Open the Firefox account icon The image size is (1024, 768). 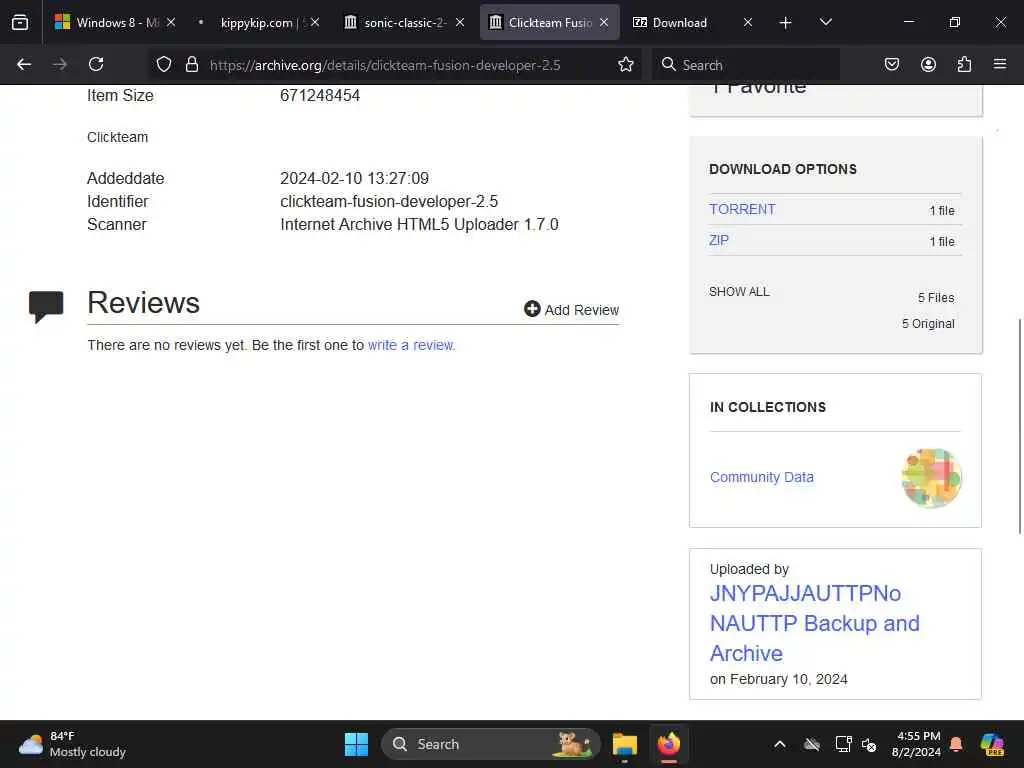coord(928,64)
